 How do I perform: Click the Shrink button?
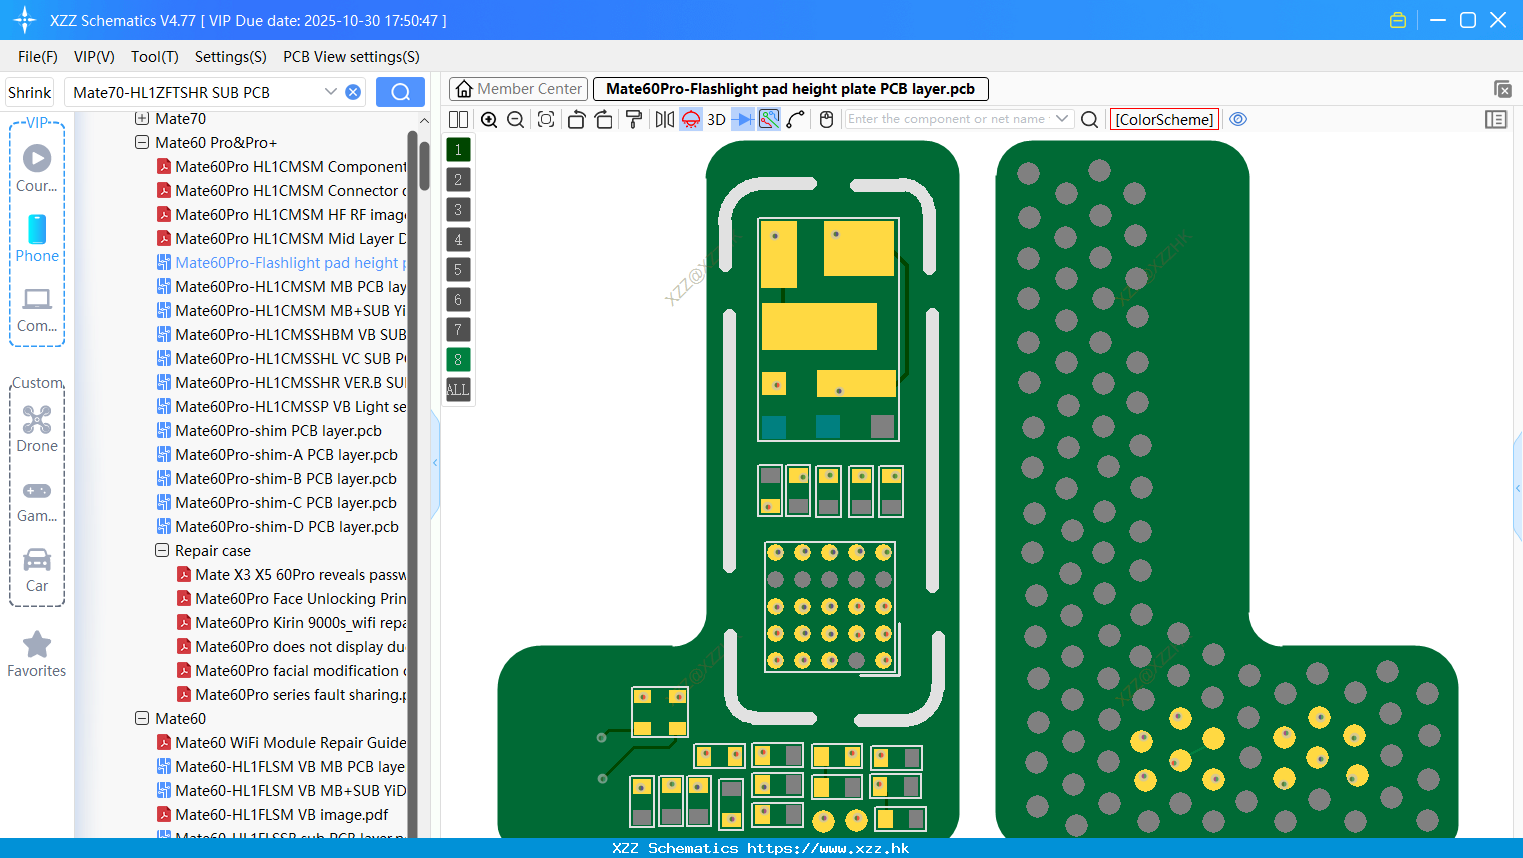point(30,92)
